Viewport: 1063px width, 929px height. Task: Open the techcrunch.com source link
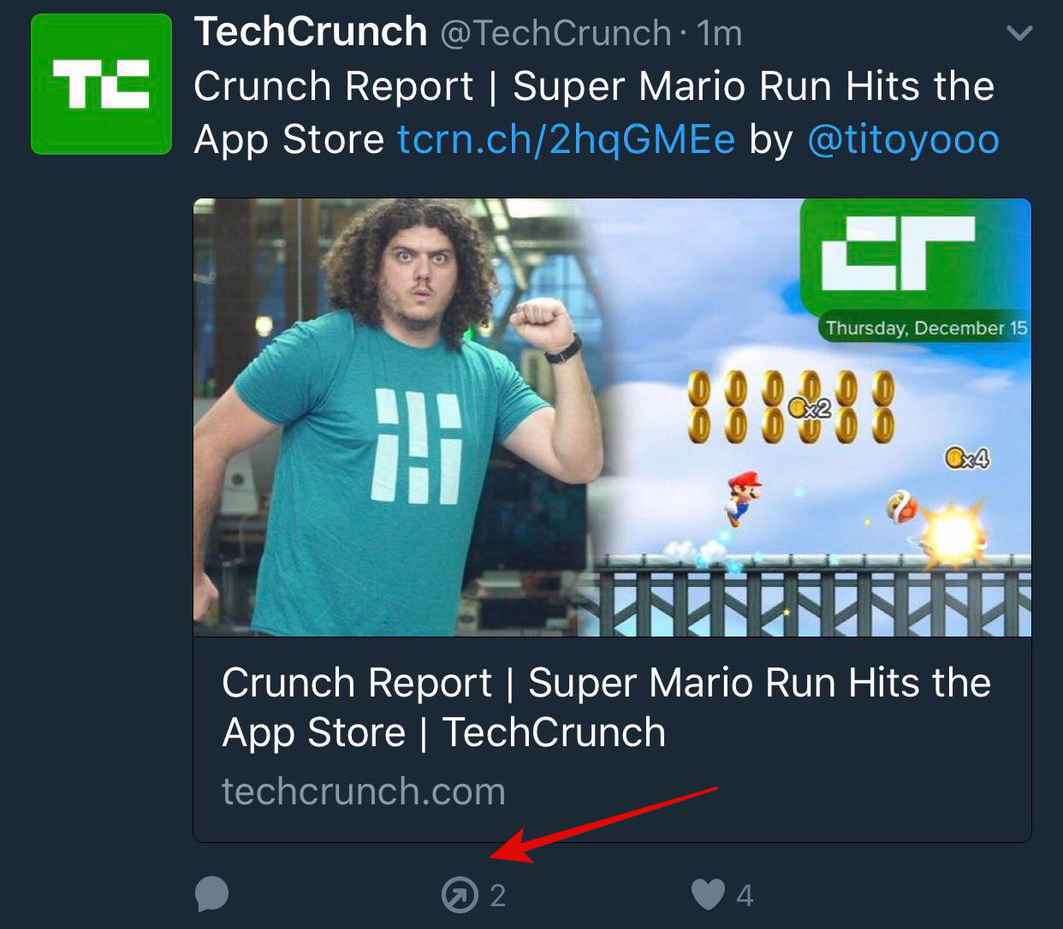(363, 791)
